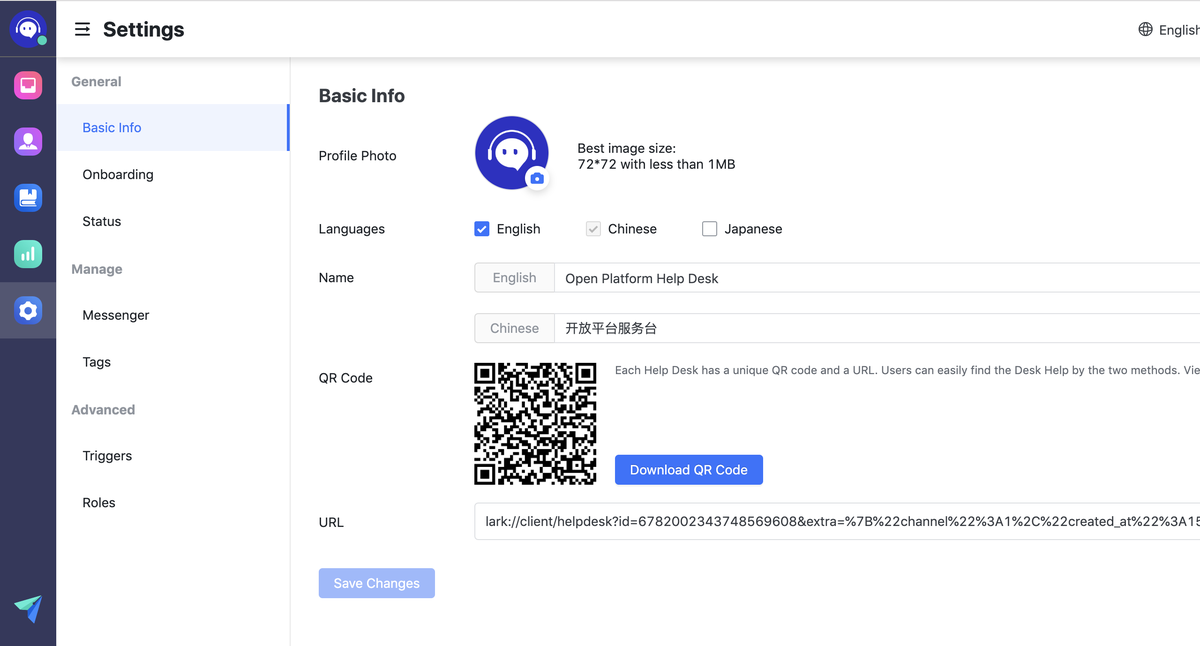Viewport: 1200px width, 646px height.
Task: Click the camera icon on the profile photo
Action: point(538,177)
